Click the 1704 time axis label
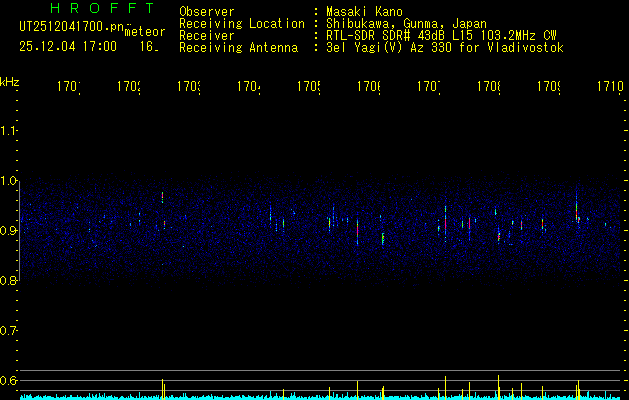Screen dimensions: 629x400 [x=249, y=86]
